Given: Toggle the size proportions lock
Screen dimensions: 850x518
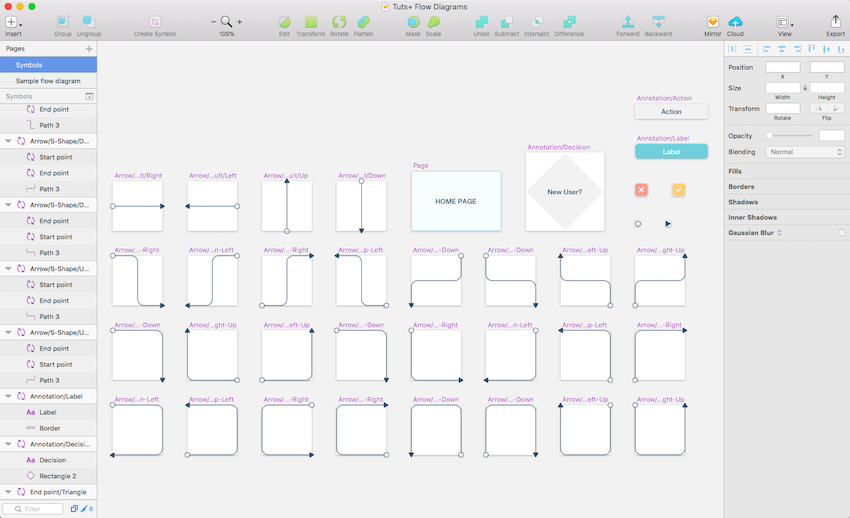Looking at the screenshot, I should coord(805,88).
